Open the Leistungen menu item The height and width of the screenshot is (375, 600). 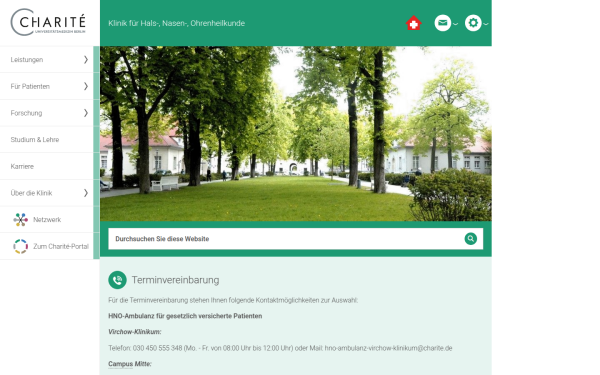point(27,60)
